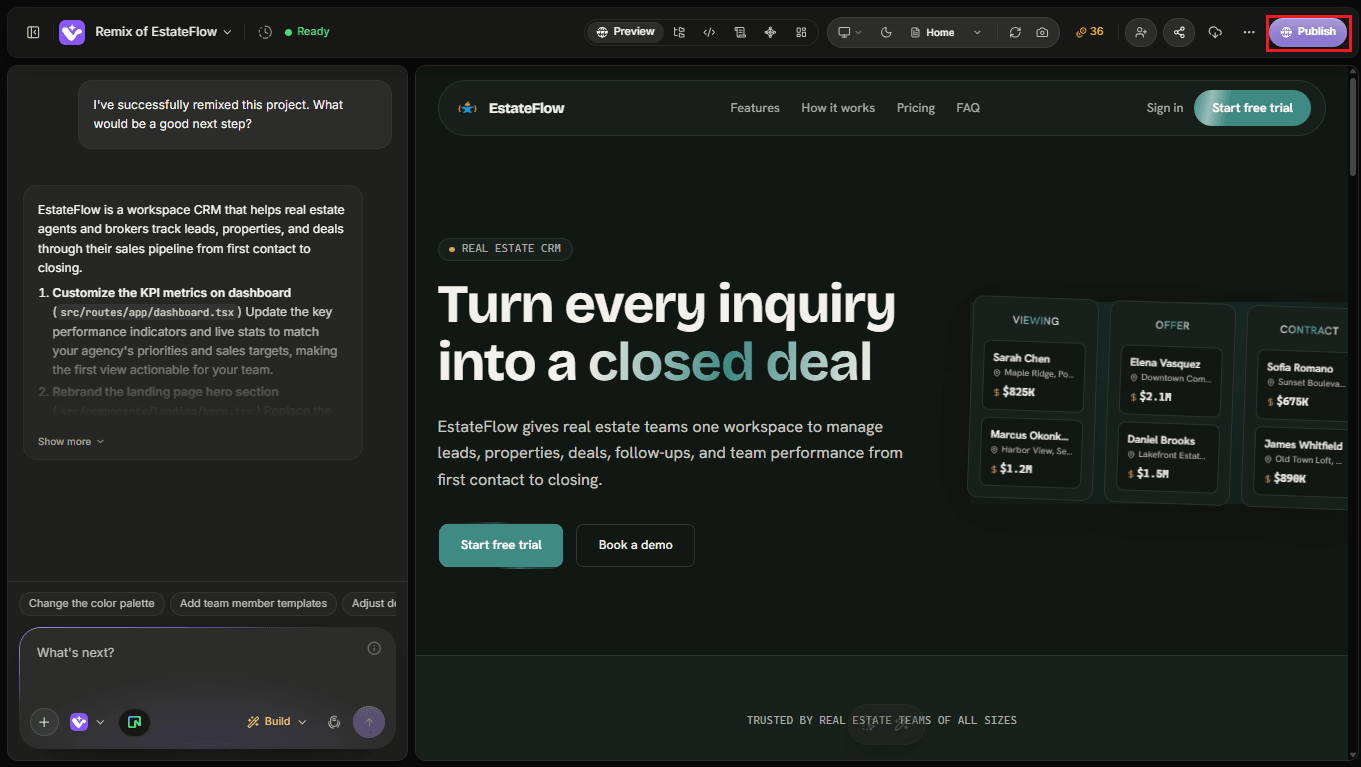Click Book a demo button
Image resolution: width=1361 pixels, height=767 pixels.
coord(635,545)
